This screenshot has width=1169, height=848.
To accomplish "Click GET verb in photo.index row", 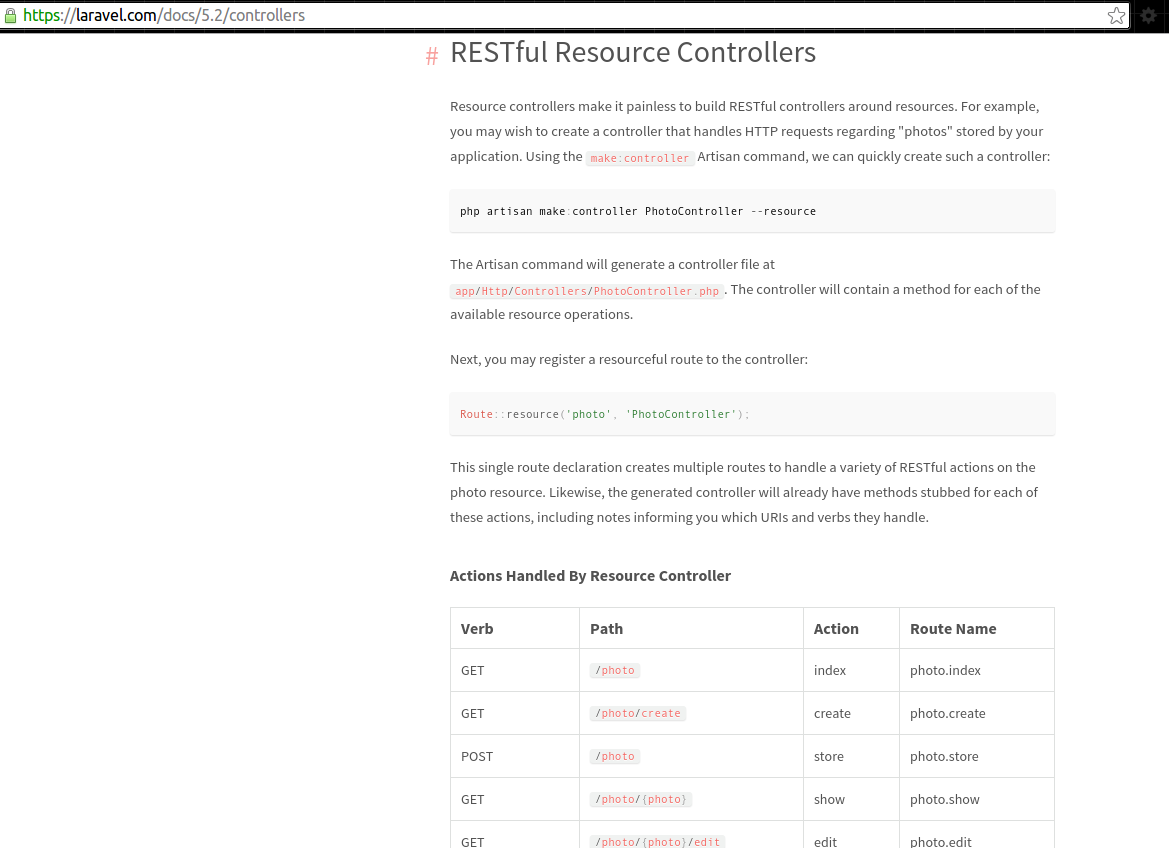I will coord(473,670).
